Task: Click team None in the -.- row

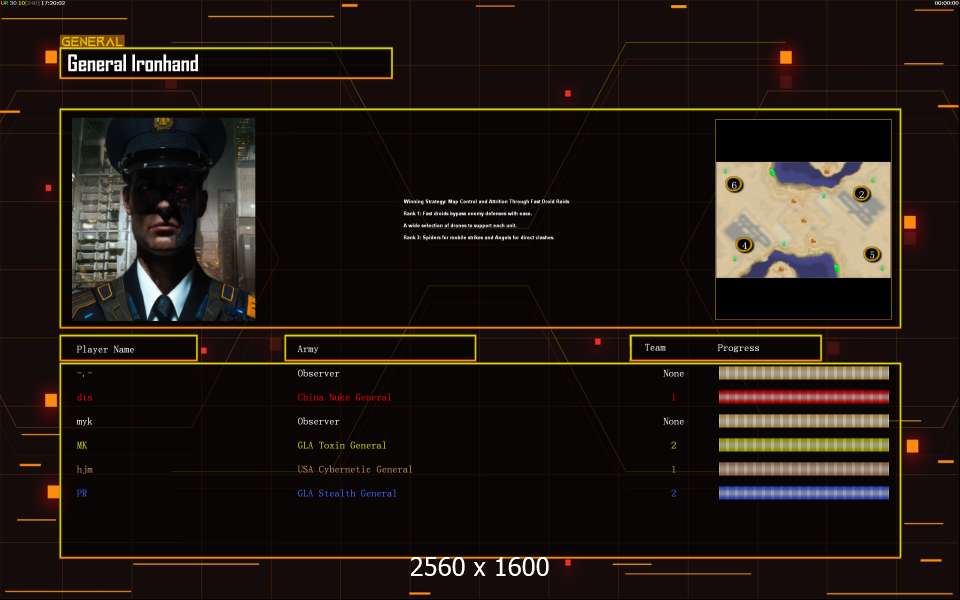Action: [673, 373]
